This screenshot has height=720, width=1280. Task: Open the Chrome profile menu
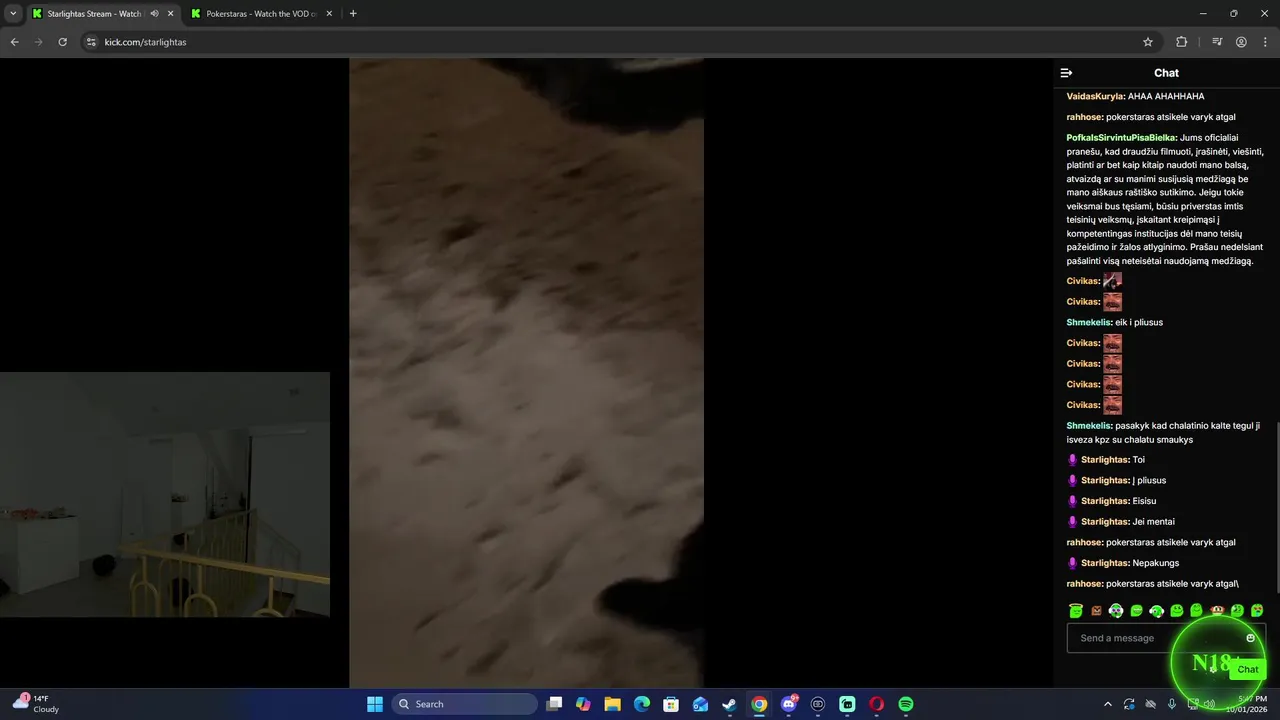(1241, 42)
